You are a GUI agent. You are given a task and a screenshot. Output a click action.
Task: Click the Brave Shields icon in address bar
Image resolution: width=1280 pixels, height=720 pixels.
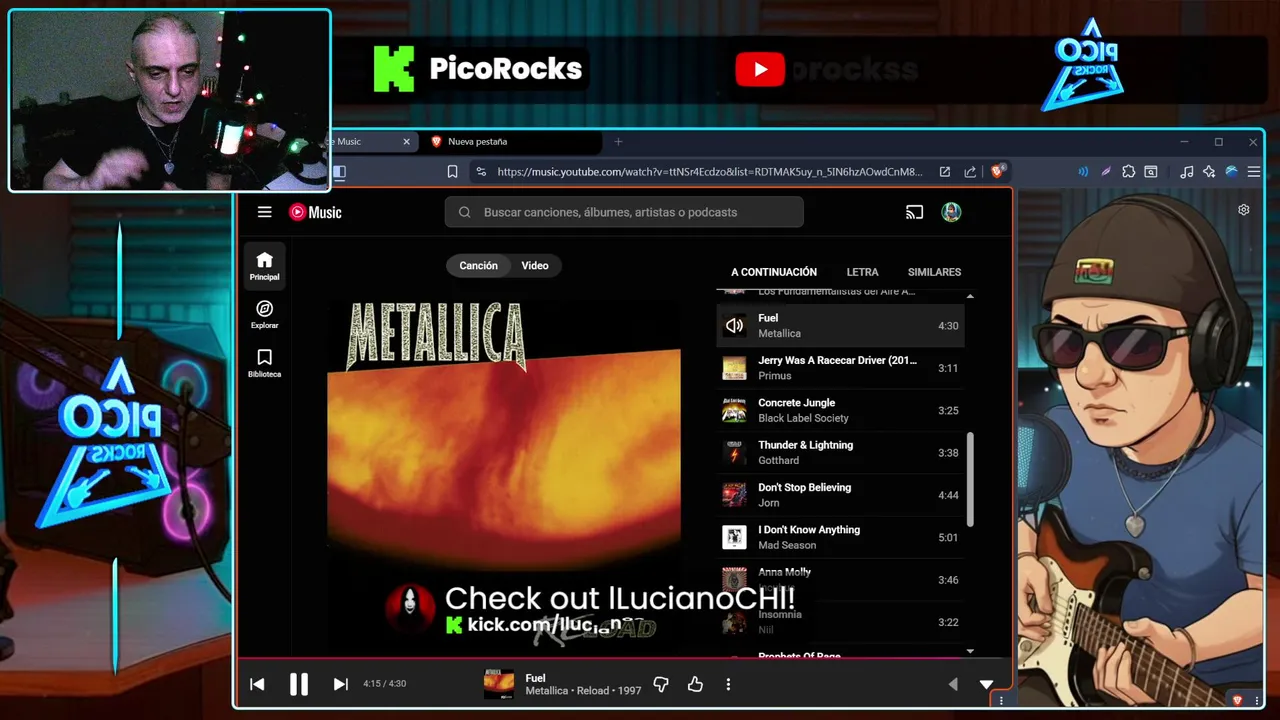pyautogui.click(x=997, y=171)
